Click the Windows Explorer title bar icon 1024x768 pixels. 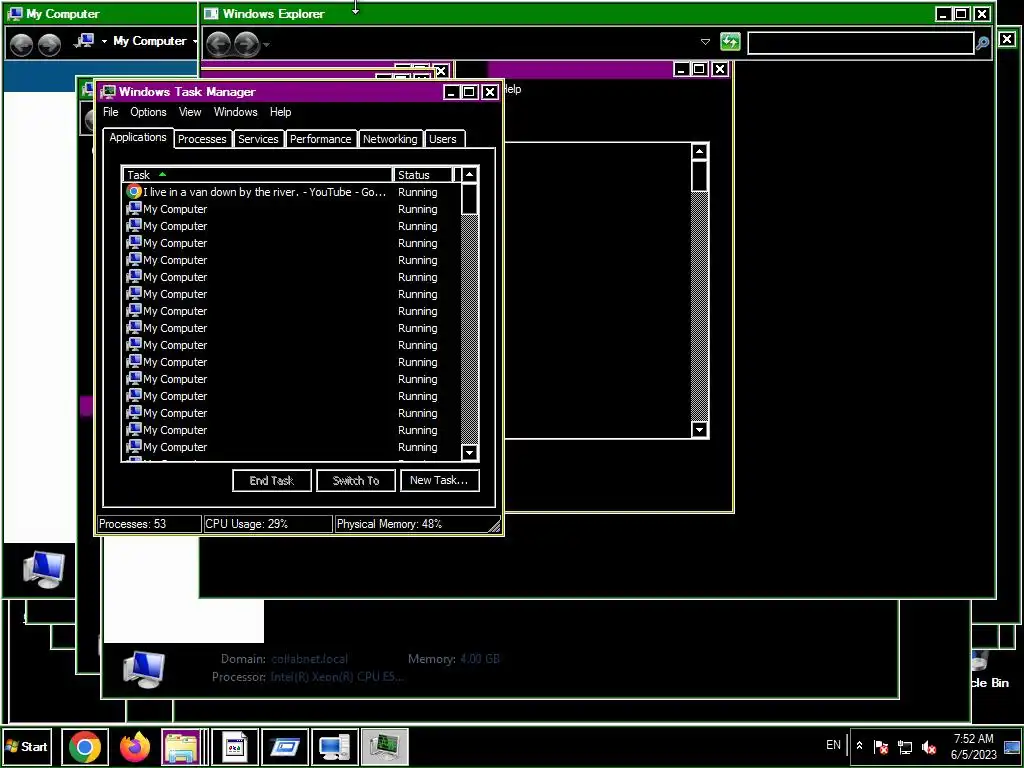[x=211, y=13]
